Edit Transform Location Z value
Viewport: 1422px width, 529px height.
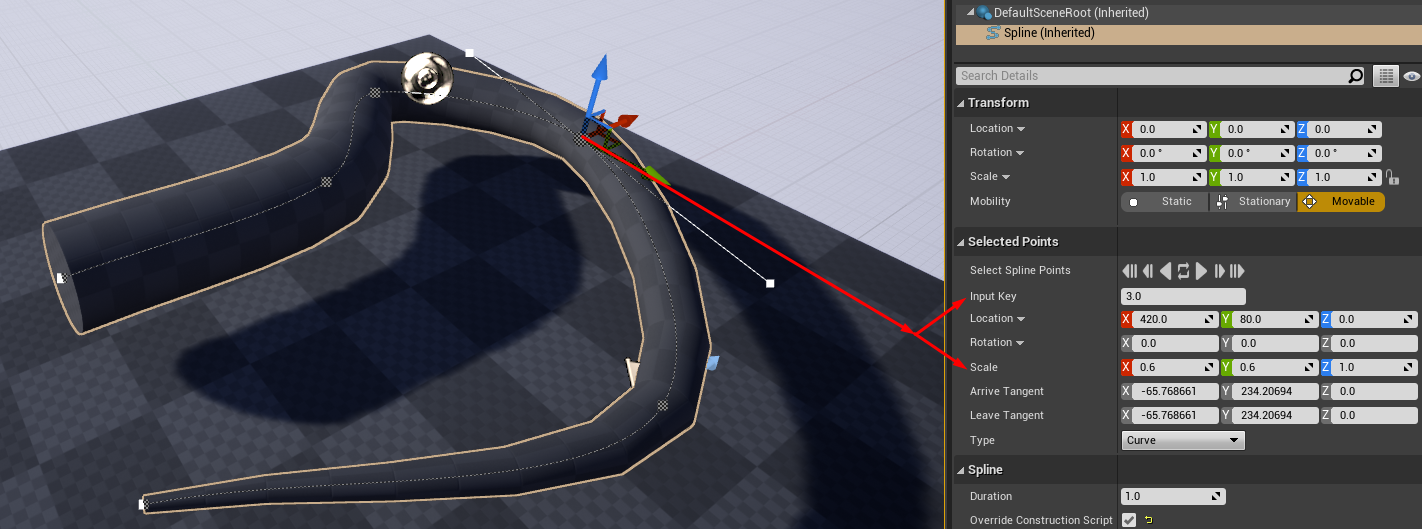pos(1346,129)
